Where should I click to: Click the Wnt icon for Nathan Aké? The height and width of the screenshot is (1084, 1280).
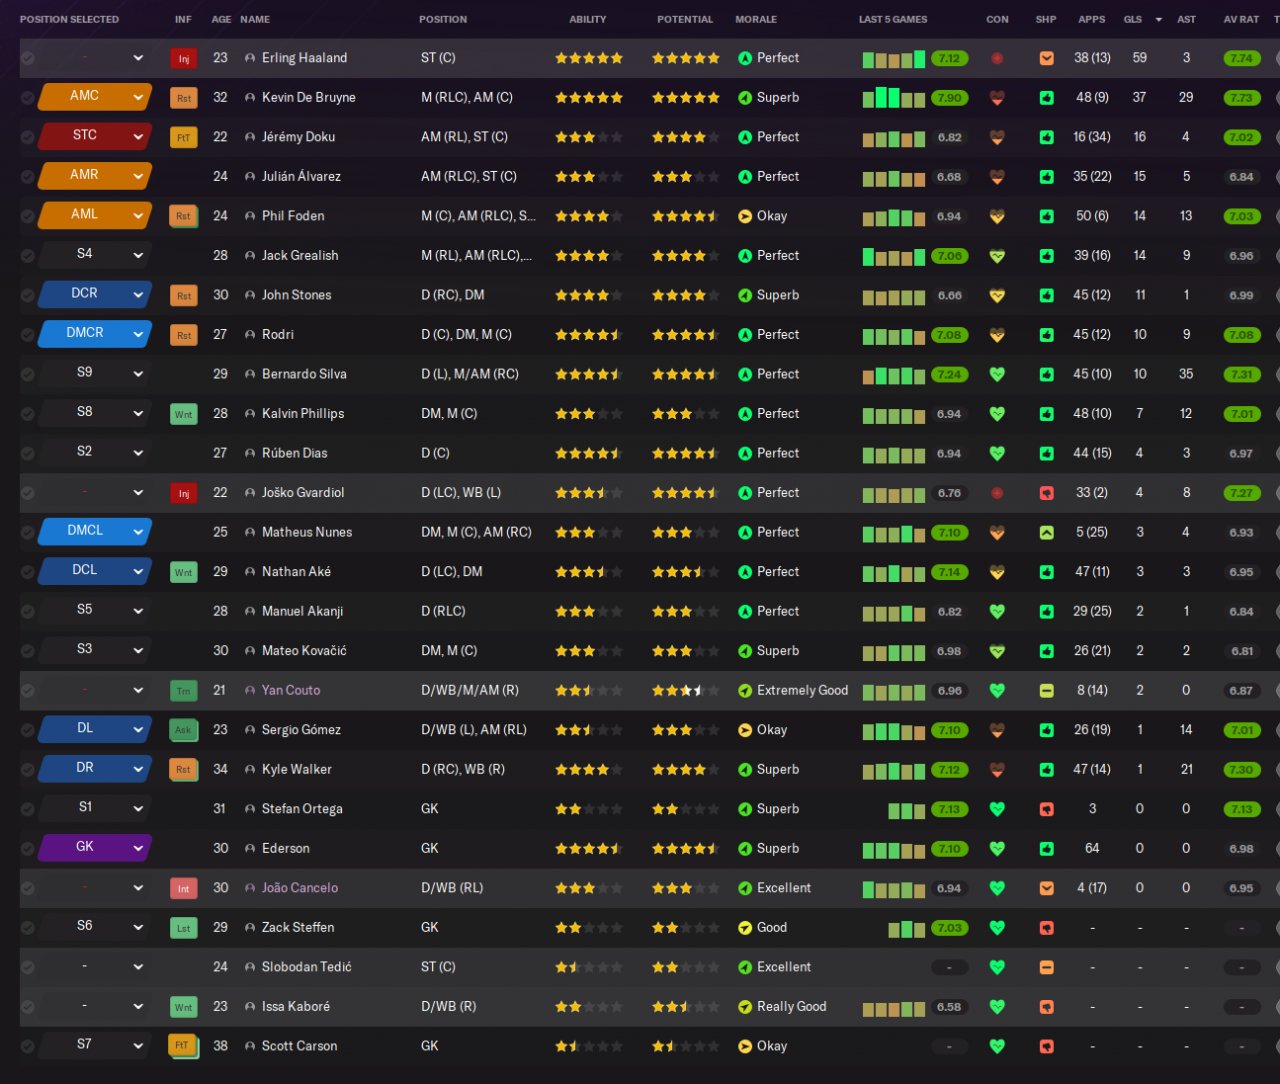184,572
